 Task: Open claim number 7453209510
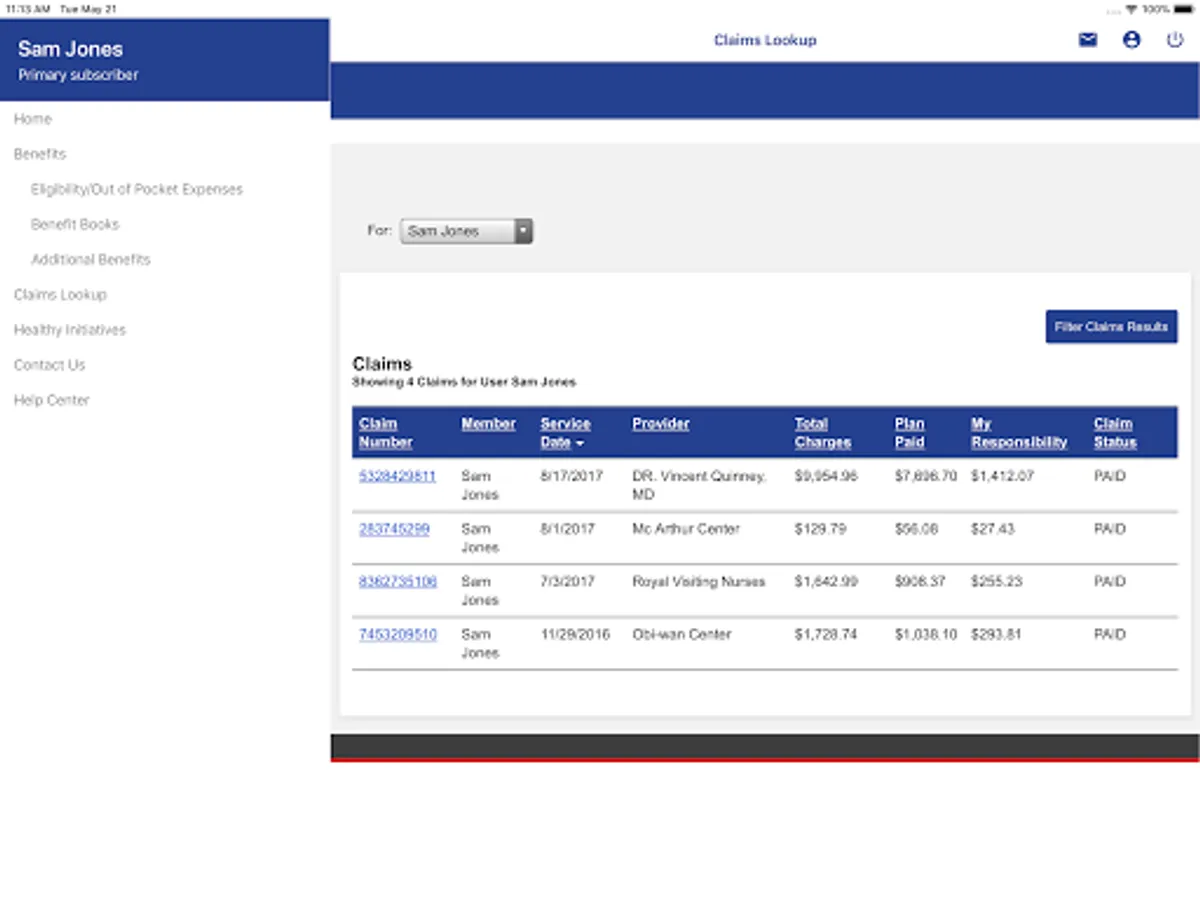(398, 634)
